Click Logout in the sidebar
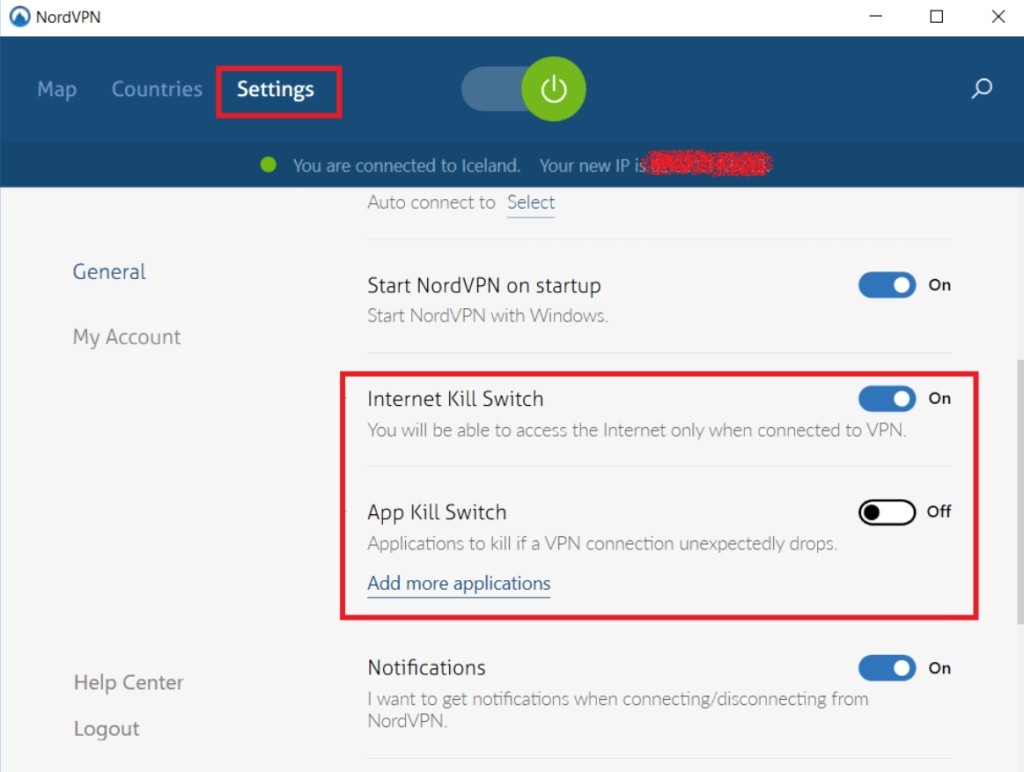1024x772 pixels. [x=106, y=729]
